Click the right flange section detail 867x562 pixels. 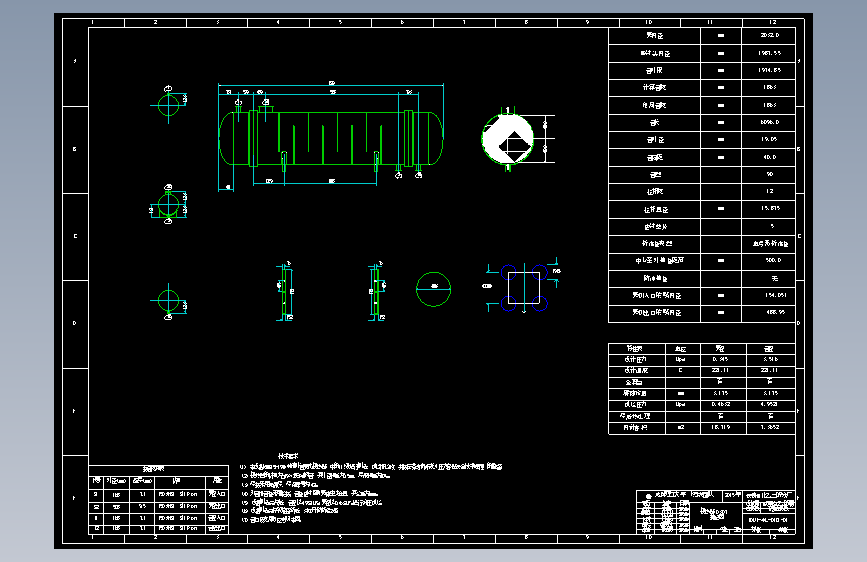(x=377, y=292)
